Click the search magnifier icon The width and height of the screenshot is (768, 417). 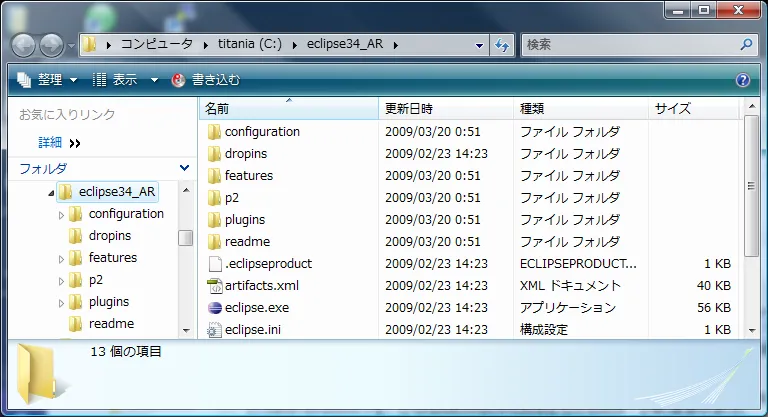[746, 45]
